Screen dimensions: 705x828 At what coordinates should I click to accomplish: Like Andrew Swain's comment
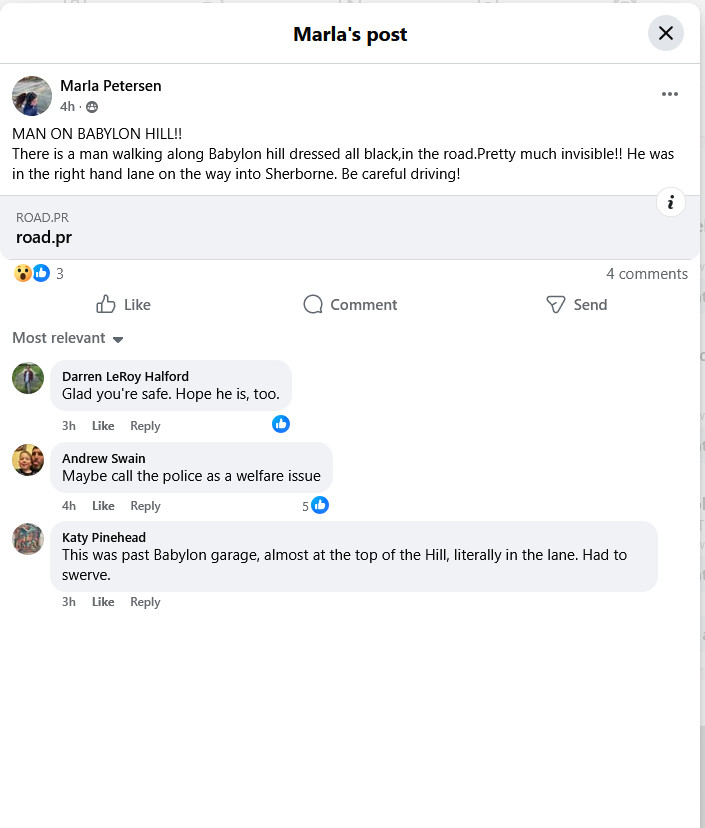(103, 506)
